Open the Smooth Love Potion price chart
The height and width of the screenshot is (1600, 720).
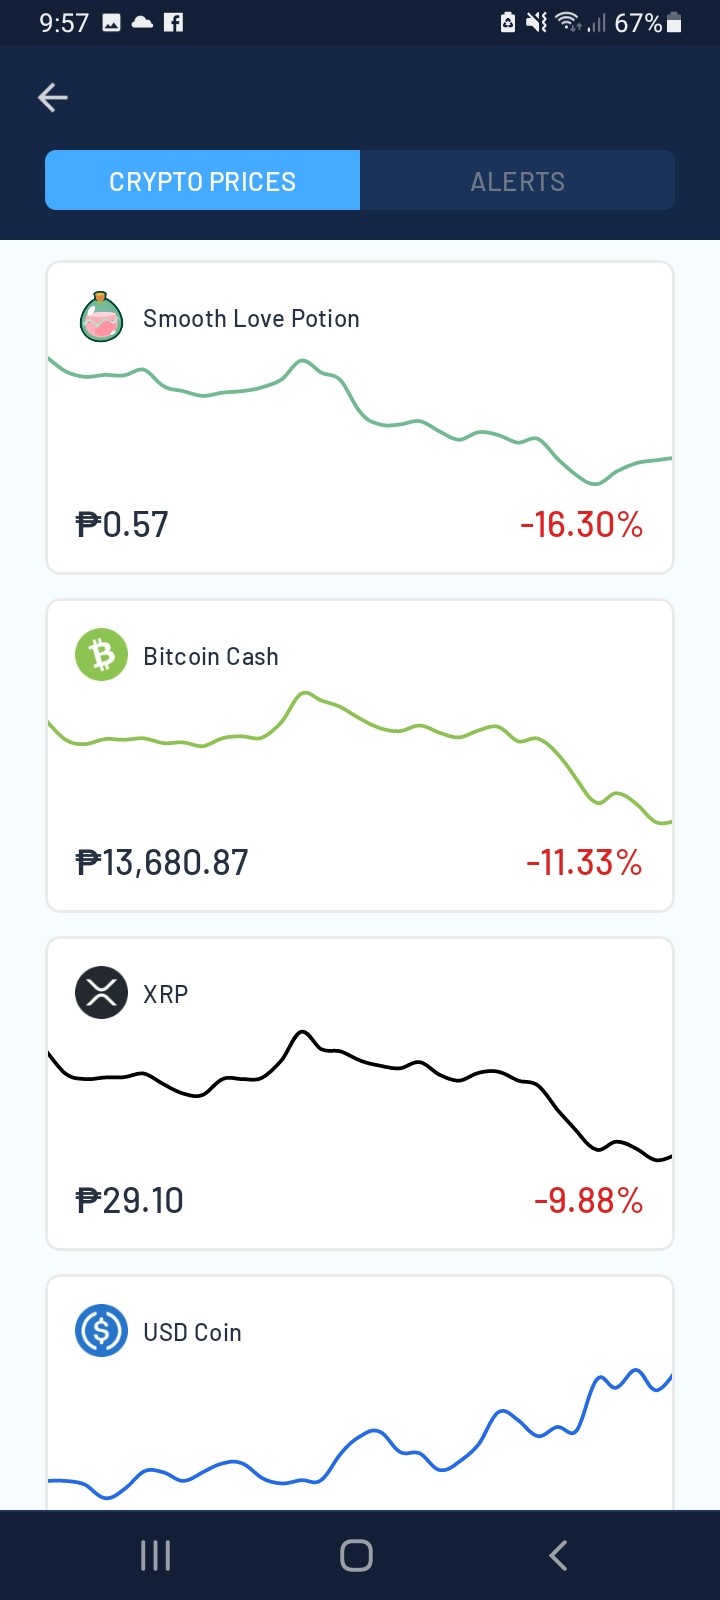tap(360, 421)
